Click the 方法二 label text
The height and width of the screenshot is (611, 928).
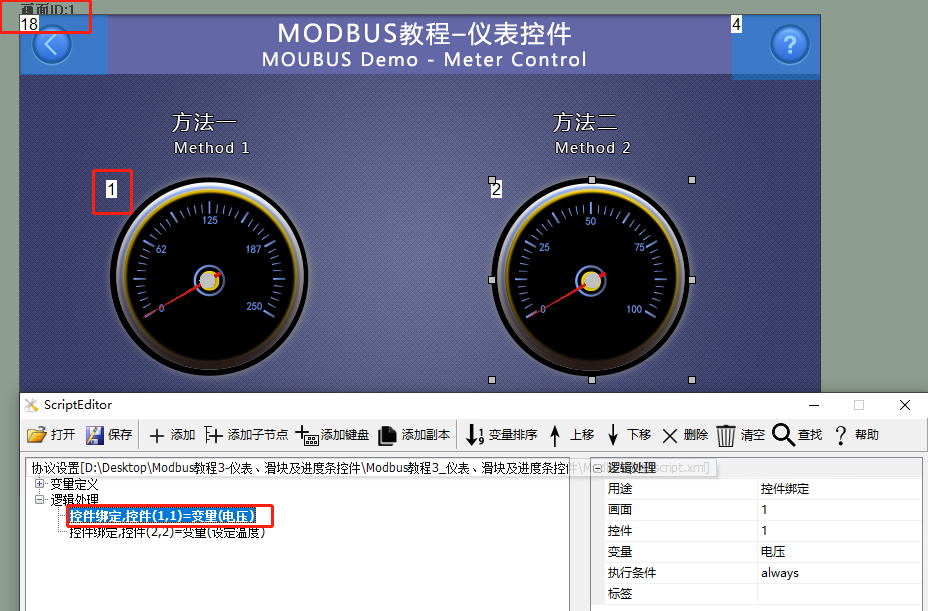(x=585, y=123)
